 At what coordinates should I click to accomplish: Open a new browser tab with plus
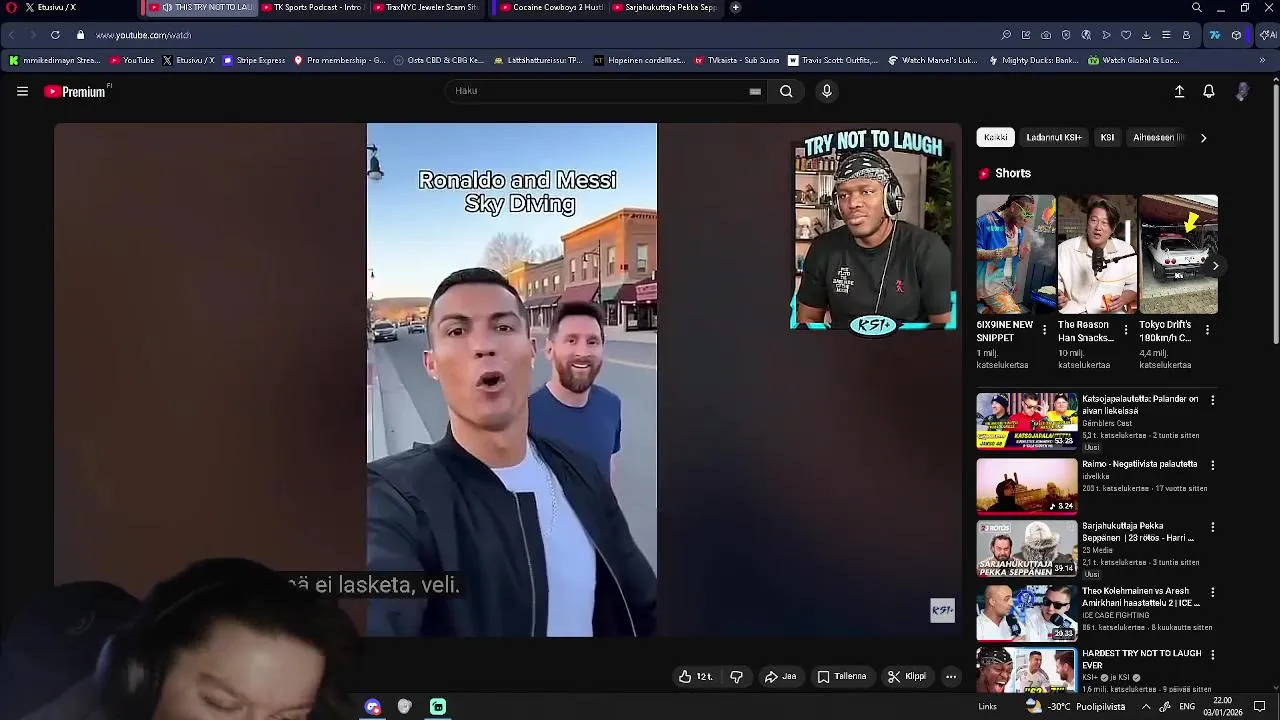click(x=735, y=7)
